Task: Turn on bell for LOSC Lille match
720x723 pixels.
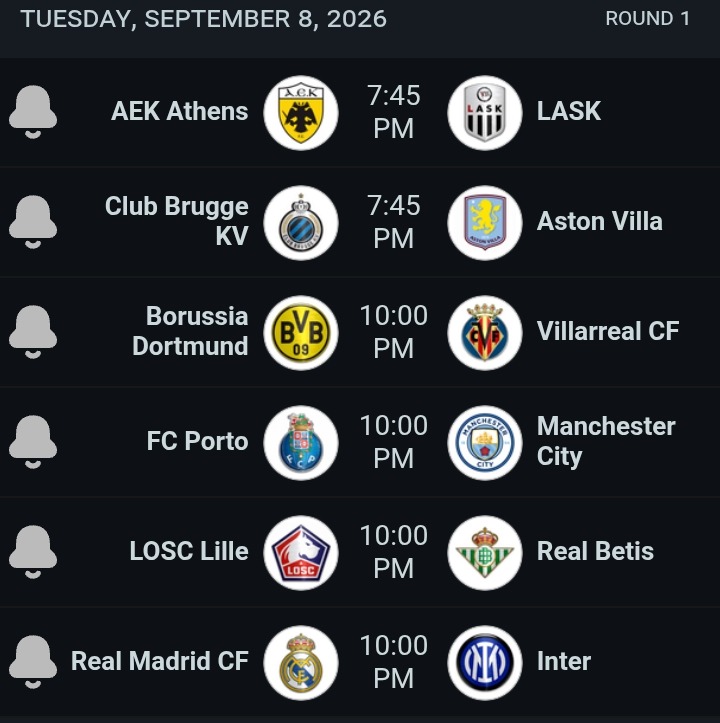Action: tap(33, 551)
